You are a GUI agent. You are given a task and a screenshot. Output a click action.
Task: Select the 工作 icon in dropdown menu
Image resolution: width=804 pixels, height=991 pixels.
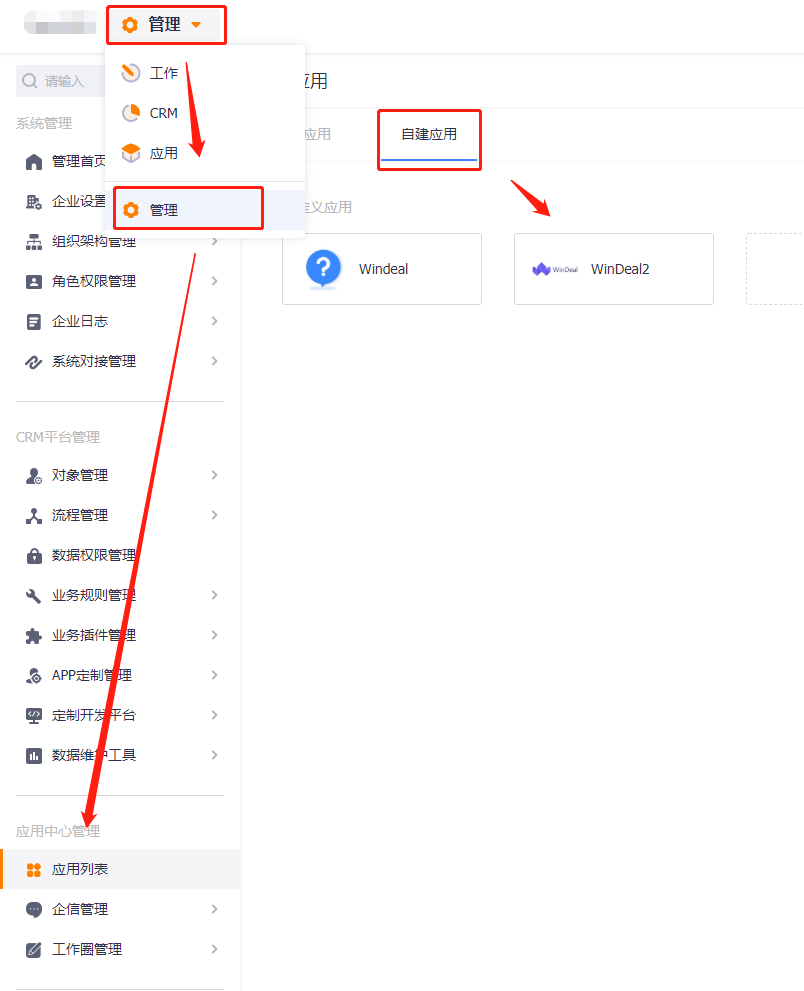coord(130,73)
